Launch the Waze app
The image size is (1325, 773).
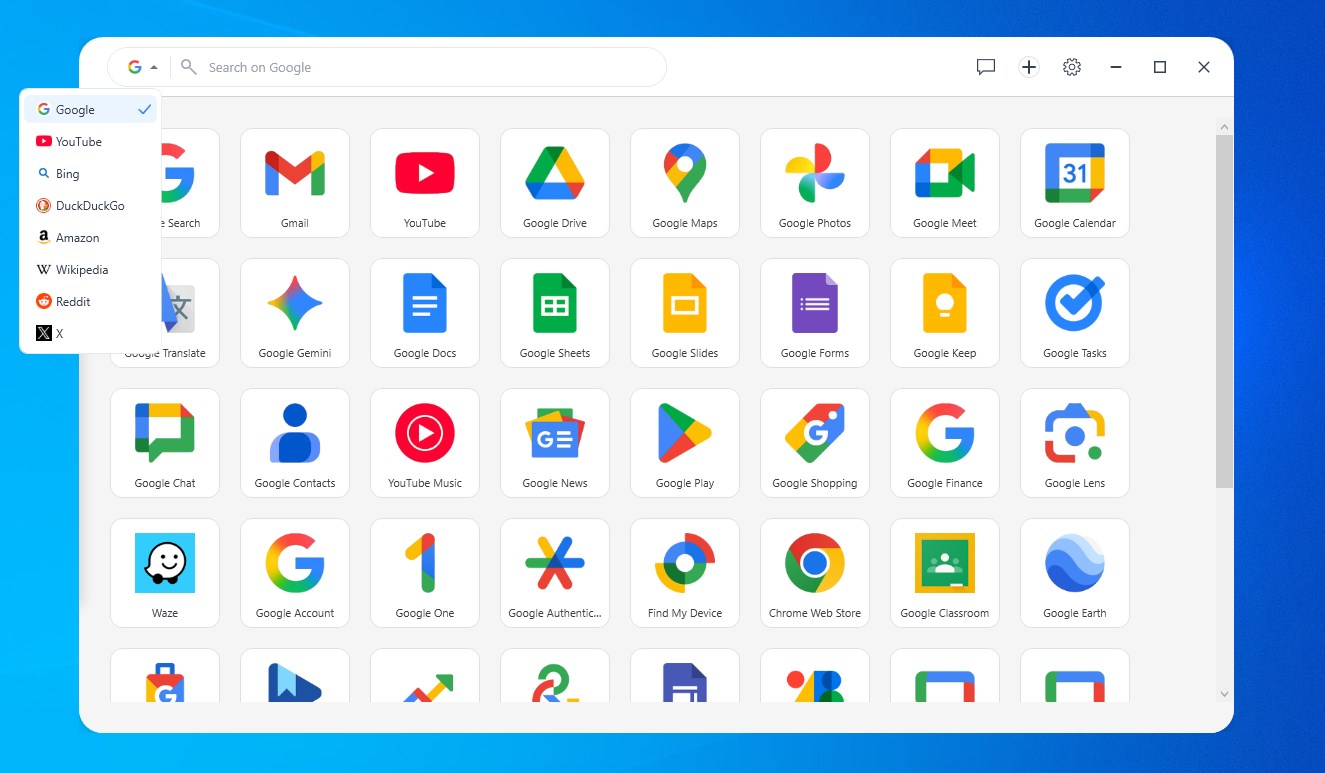click(x=165, y=573)
